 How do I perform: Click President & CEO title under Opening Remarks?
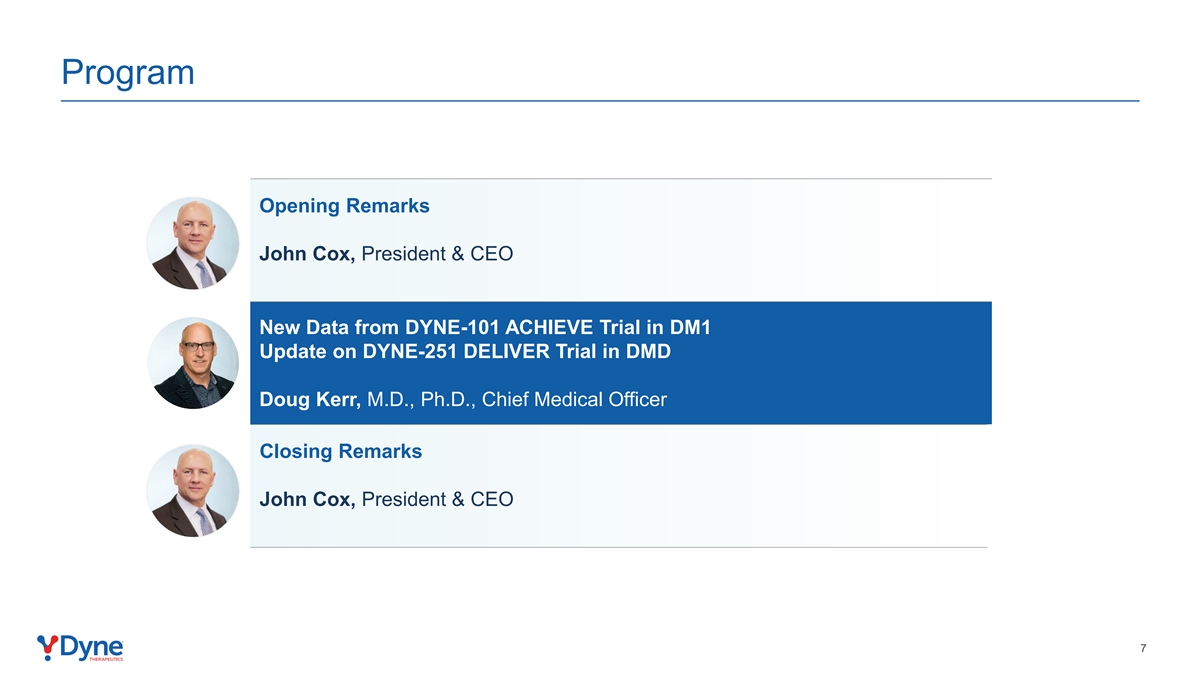(x=437, y=254)
